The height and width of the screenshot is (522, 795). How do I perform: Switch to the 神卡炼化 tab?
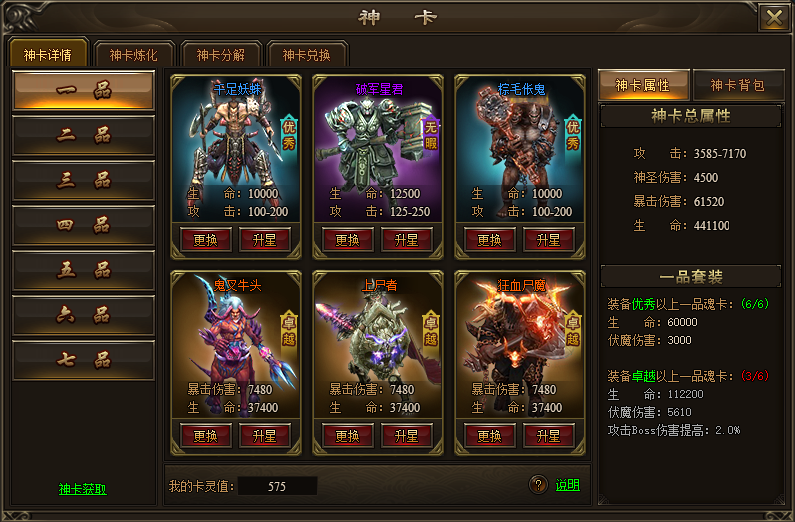coord(134,54)
